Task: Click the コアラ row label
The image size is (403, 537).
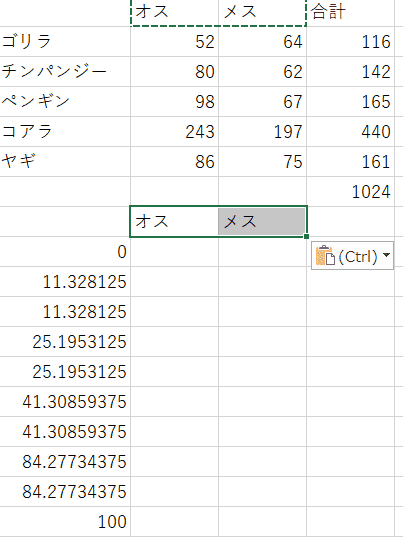Action: [x=65, y=132]
